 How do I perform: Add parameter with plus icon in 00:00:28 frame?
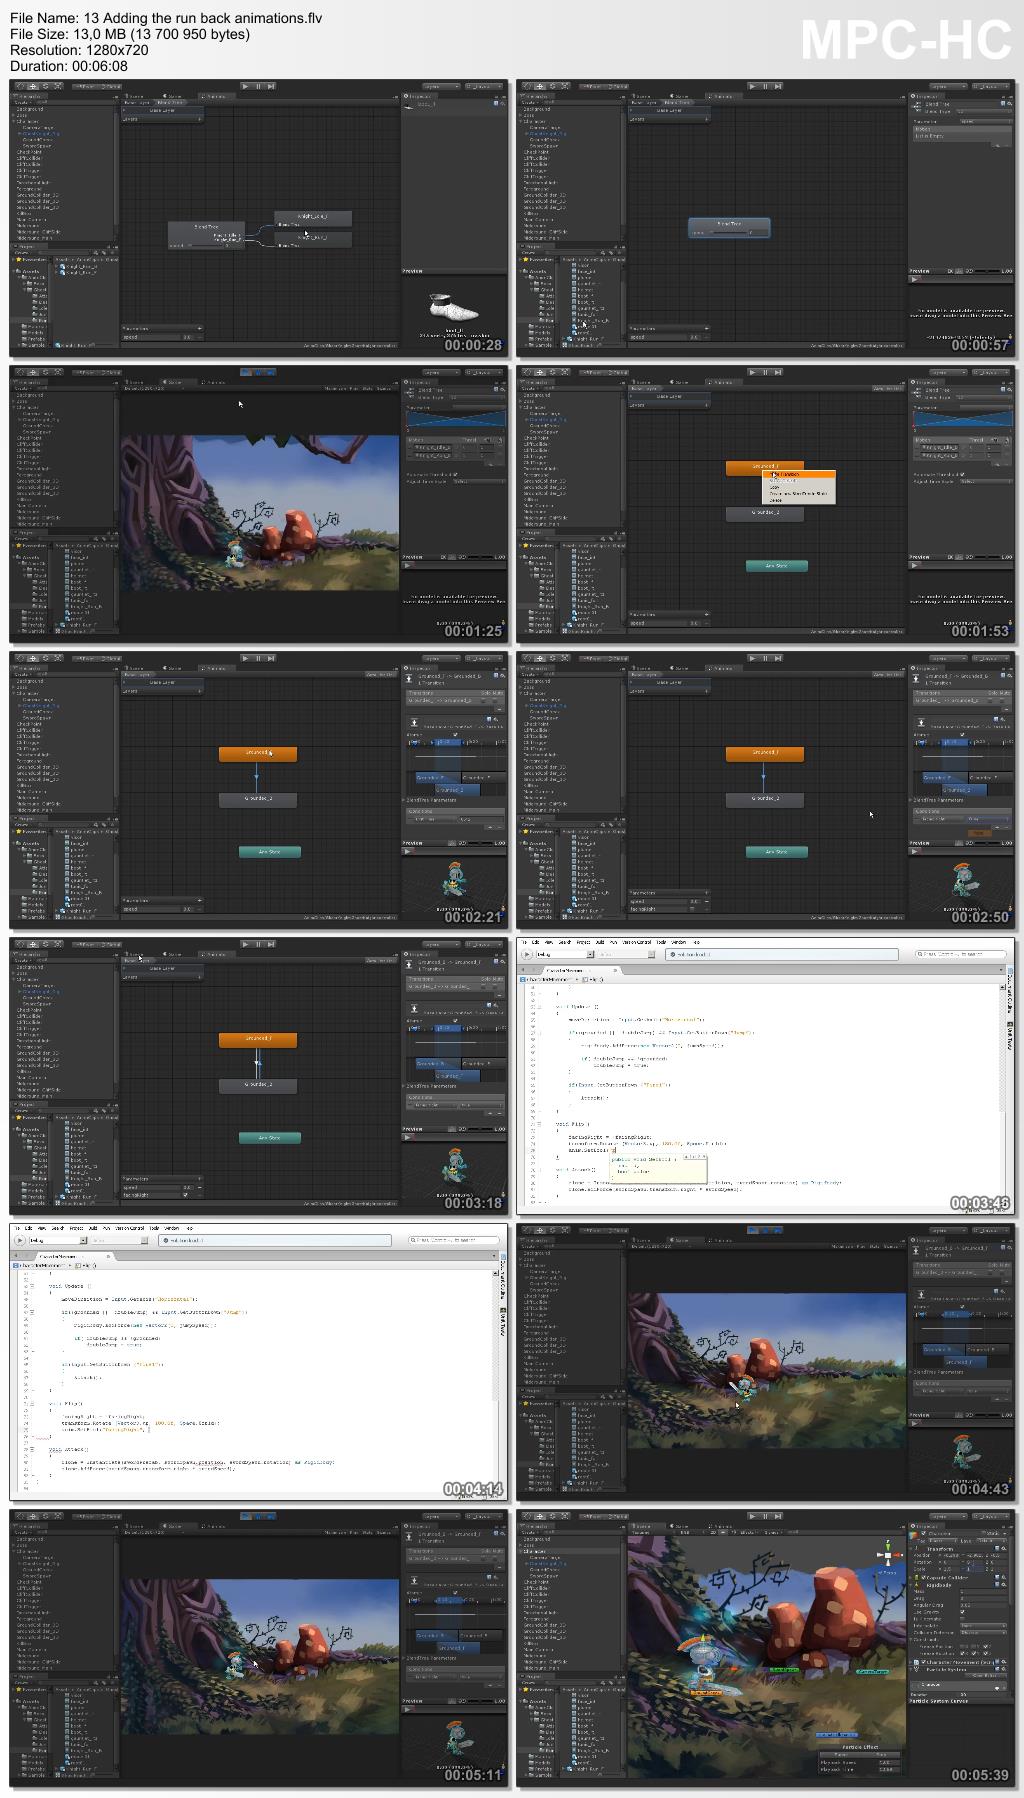pyautogui.click(x=199, y=328)
